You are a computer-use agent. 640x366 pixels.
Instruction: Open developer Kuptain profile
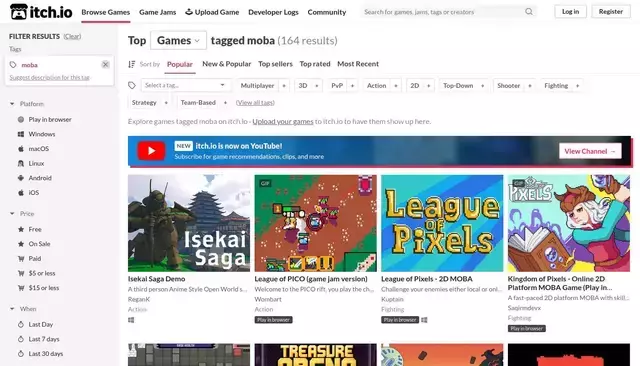pyautogui.click(x=392, y=299)
